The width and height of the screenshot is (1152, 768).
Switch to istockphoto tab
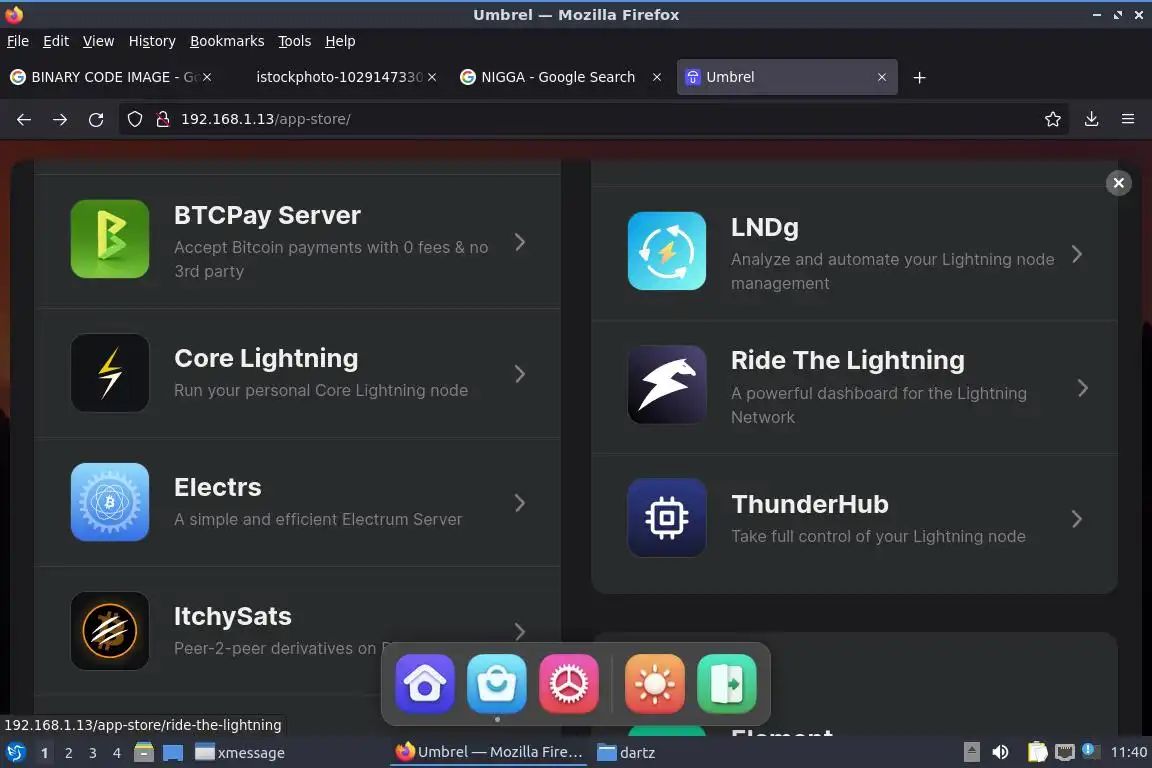[336, 77]
